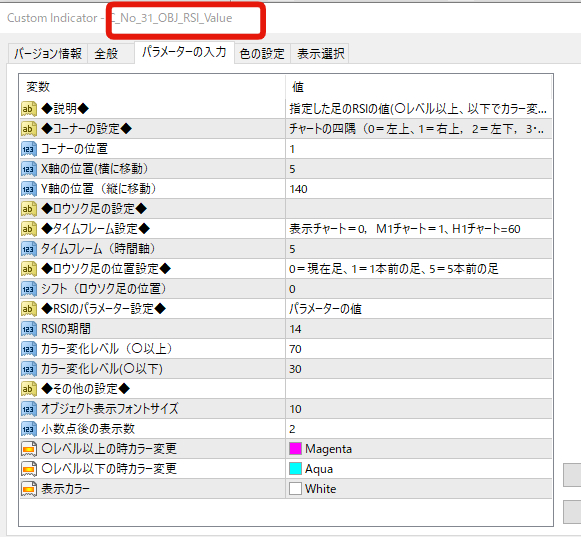The image size is (581, 537).
Task: Click the 123 icon beside タイムフレーム（時間軸）
Action: point(29,249)
